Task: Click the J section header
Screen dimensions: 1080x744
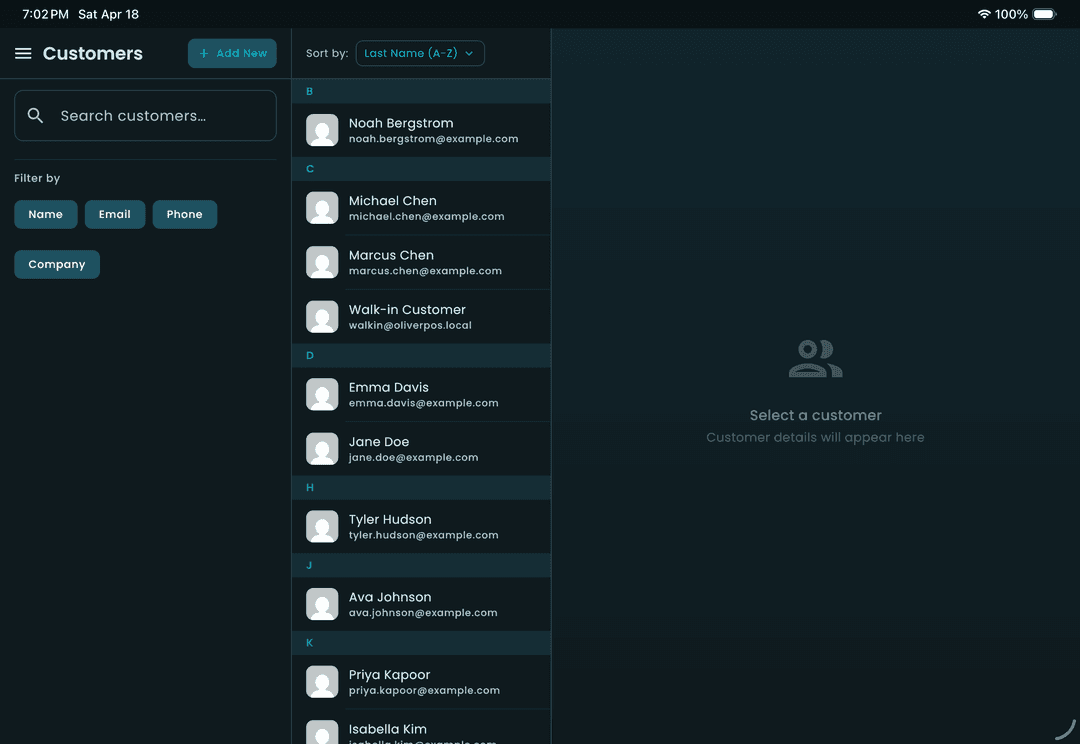Action: point(422,566)
